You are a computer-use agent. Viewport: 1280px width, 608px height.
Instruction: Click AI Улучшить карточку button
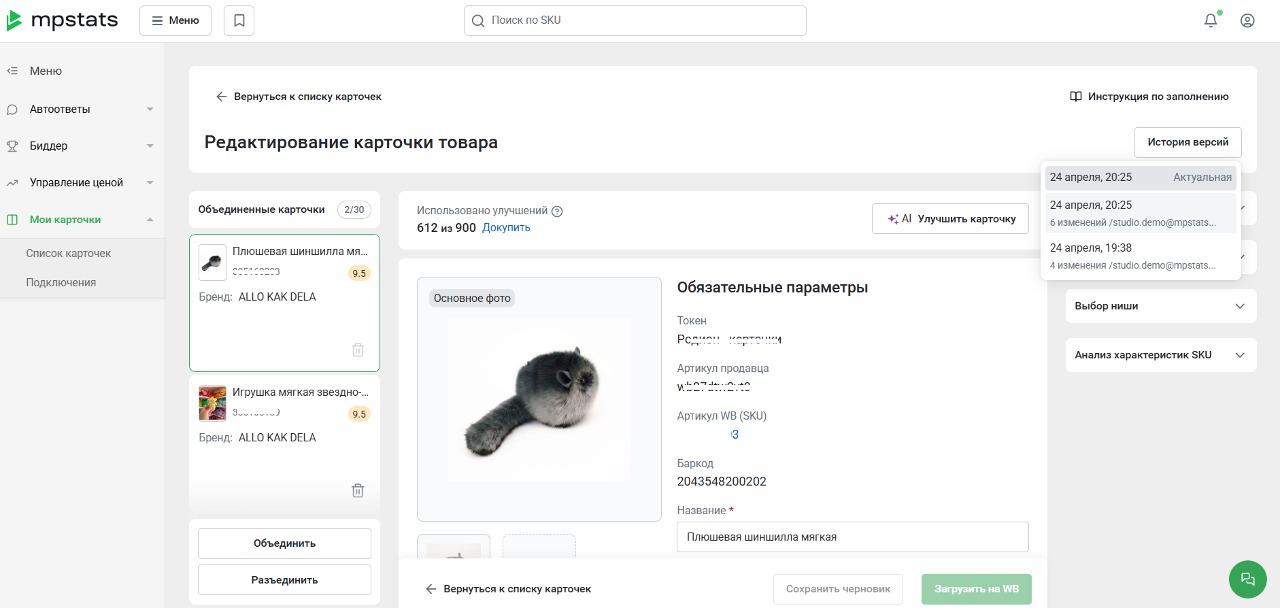point(950,218)
